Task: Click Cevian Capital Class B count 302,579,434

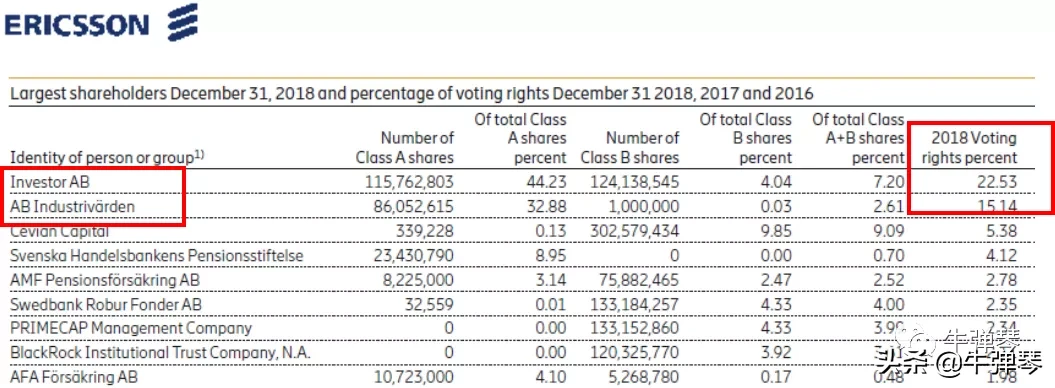Action: point(634,231)
